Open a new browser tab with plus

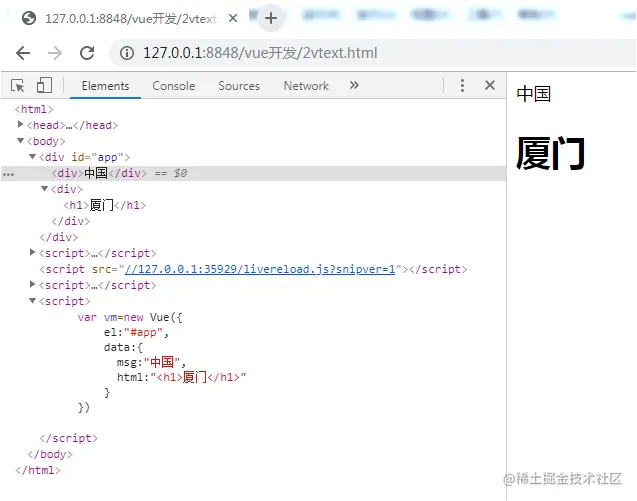pos(271,18)
